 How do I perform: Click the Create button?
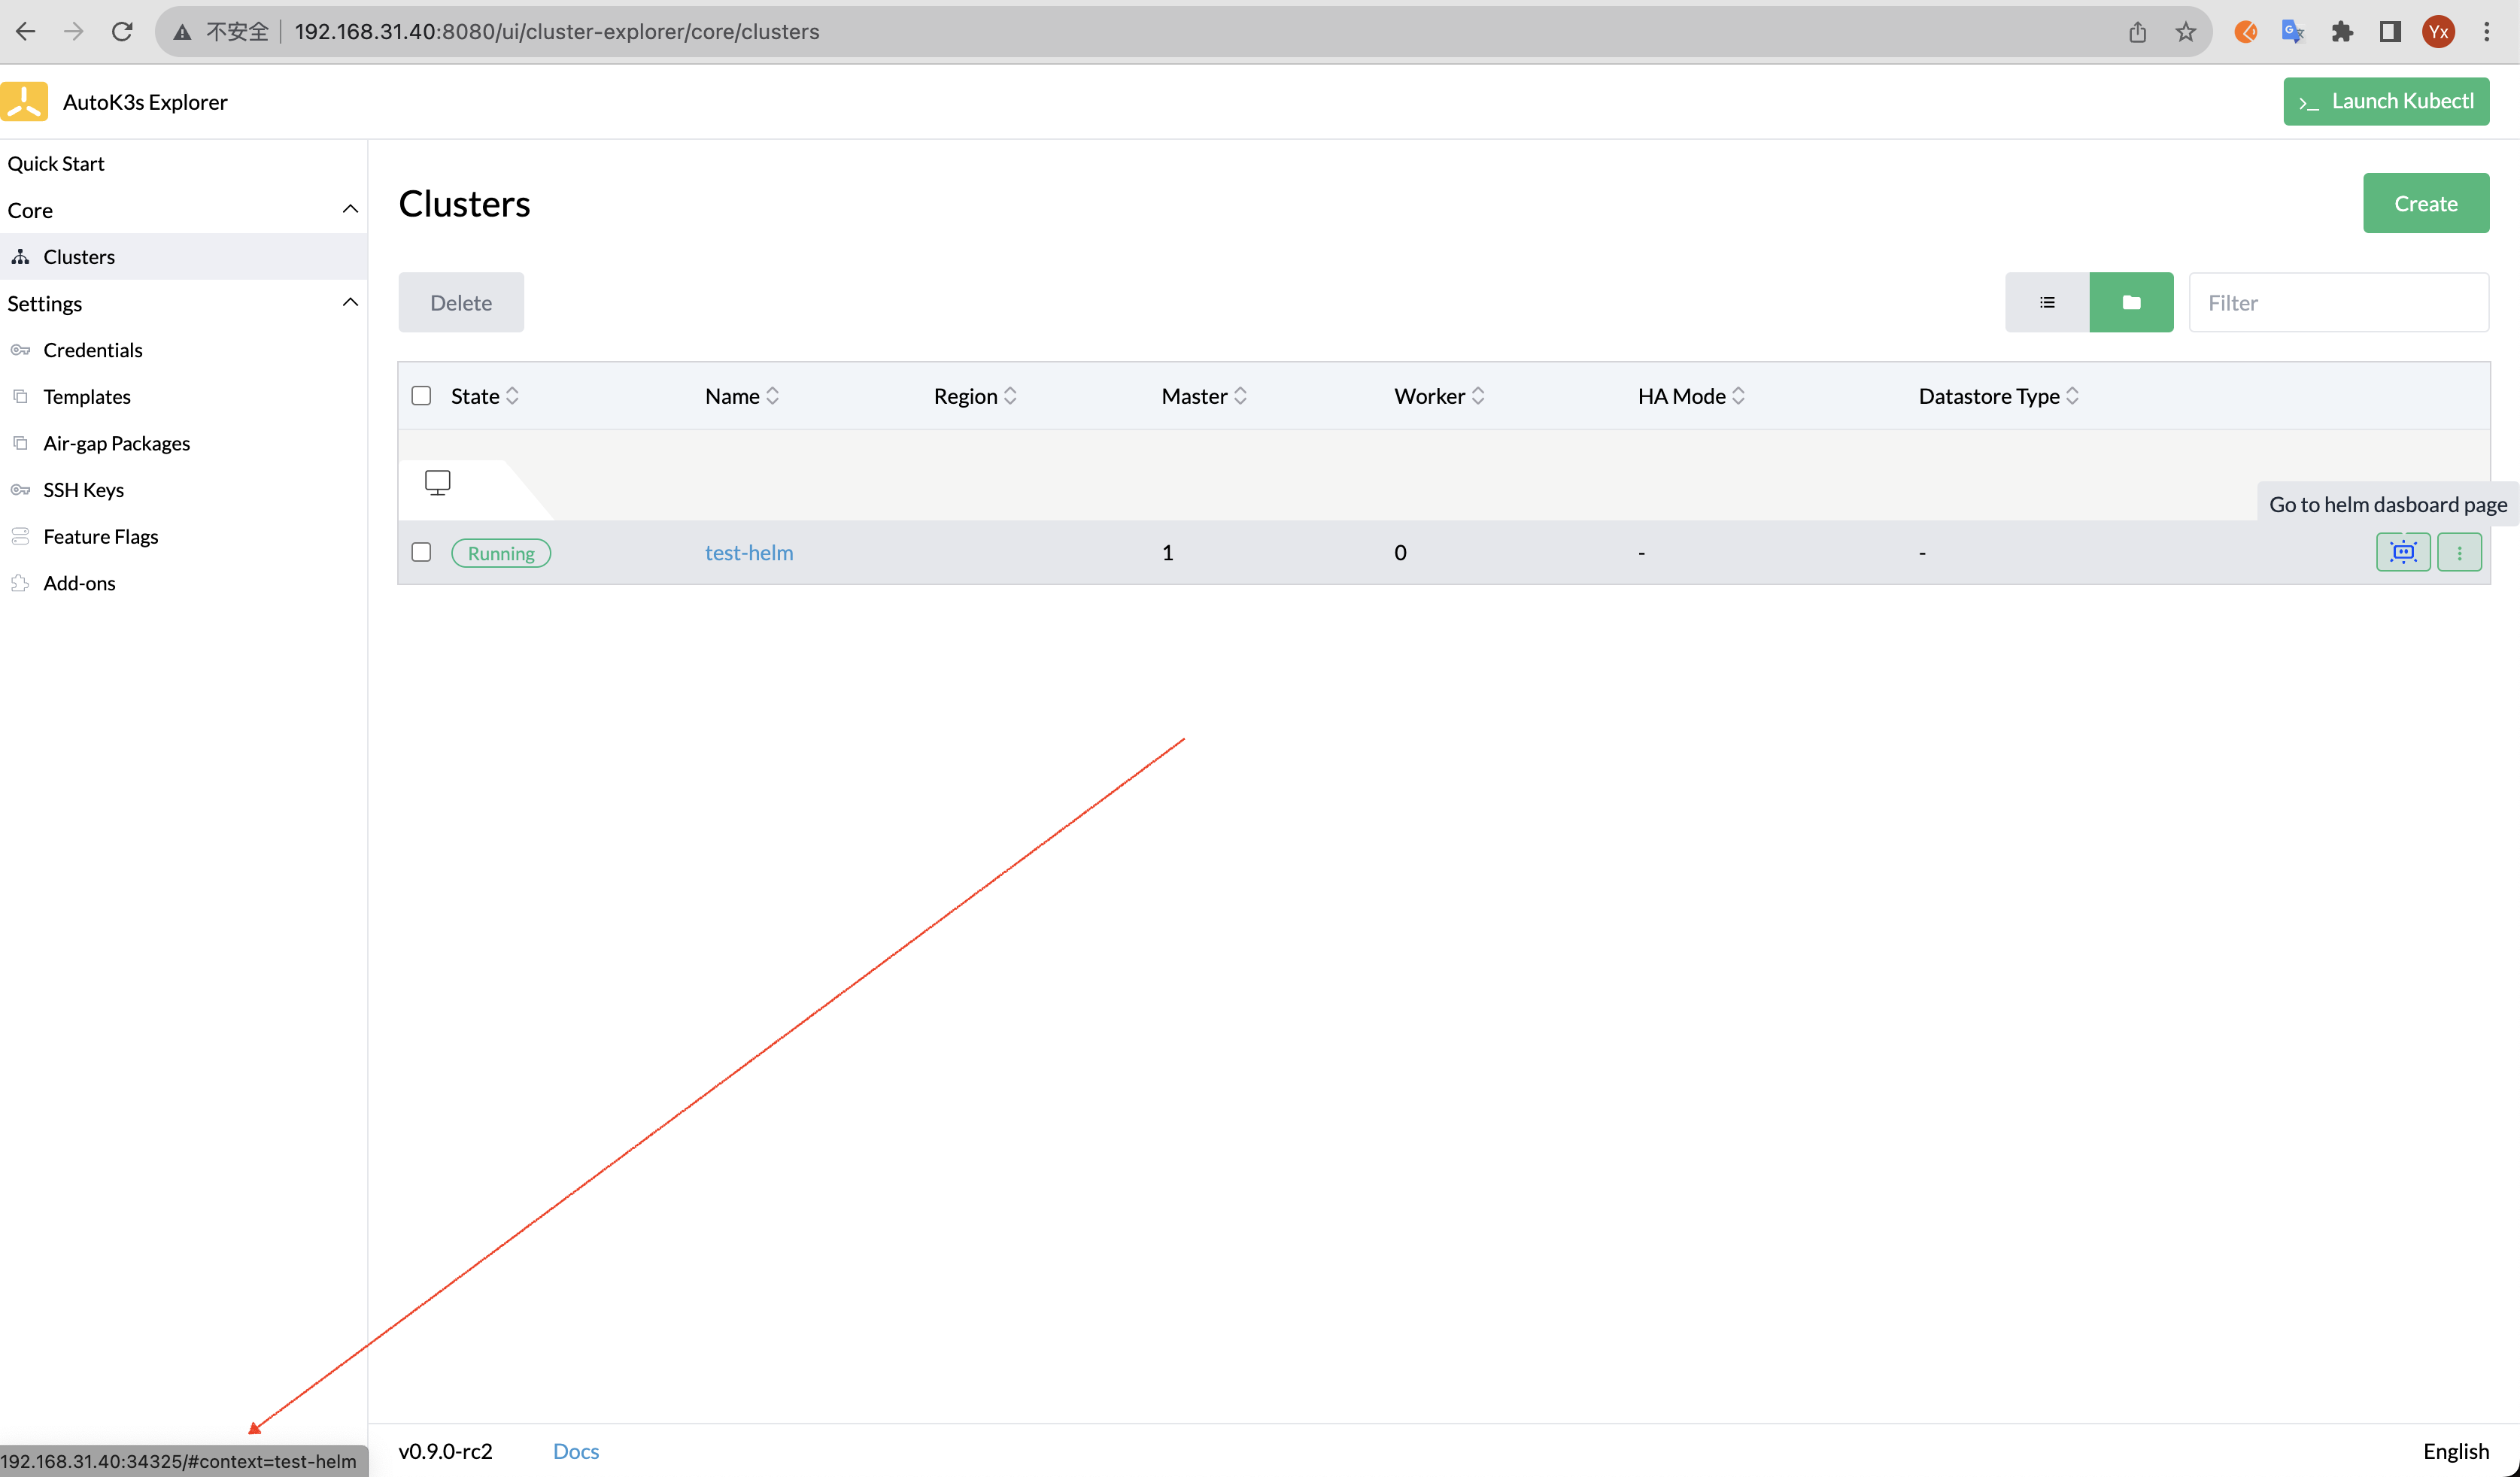point(2426,202)
